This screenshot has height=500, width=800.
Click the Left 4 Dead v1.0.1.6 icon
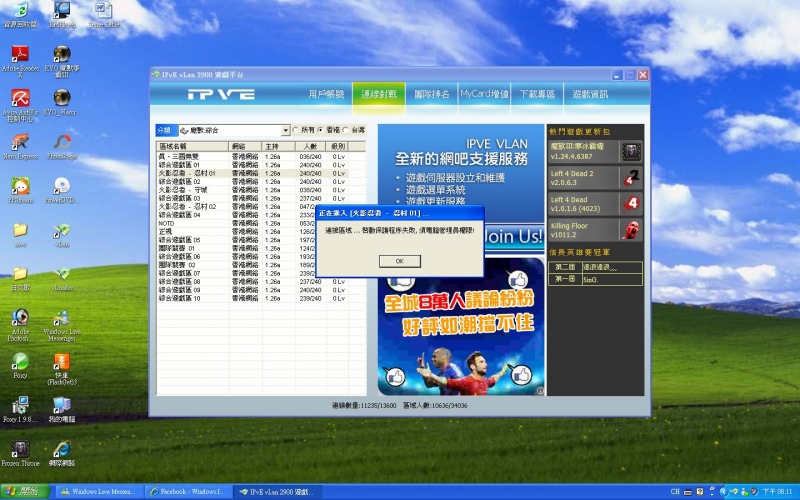[x=631, y=204]
